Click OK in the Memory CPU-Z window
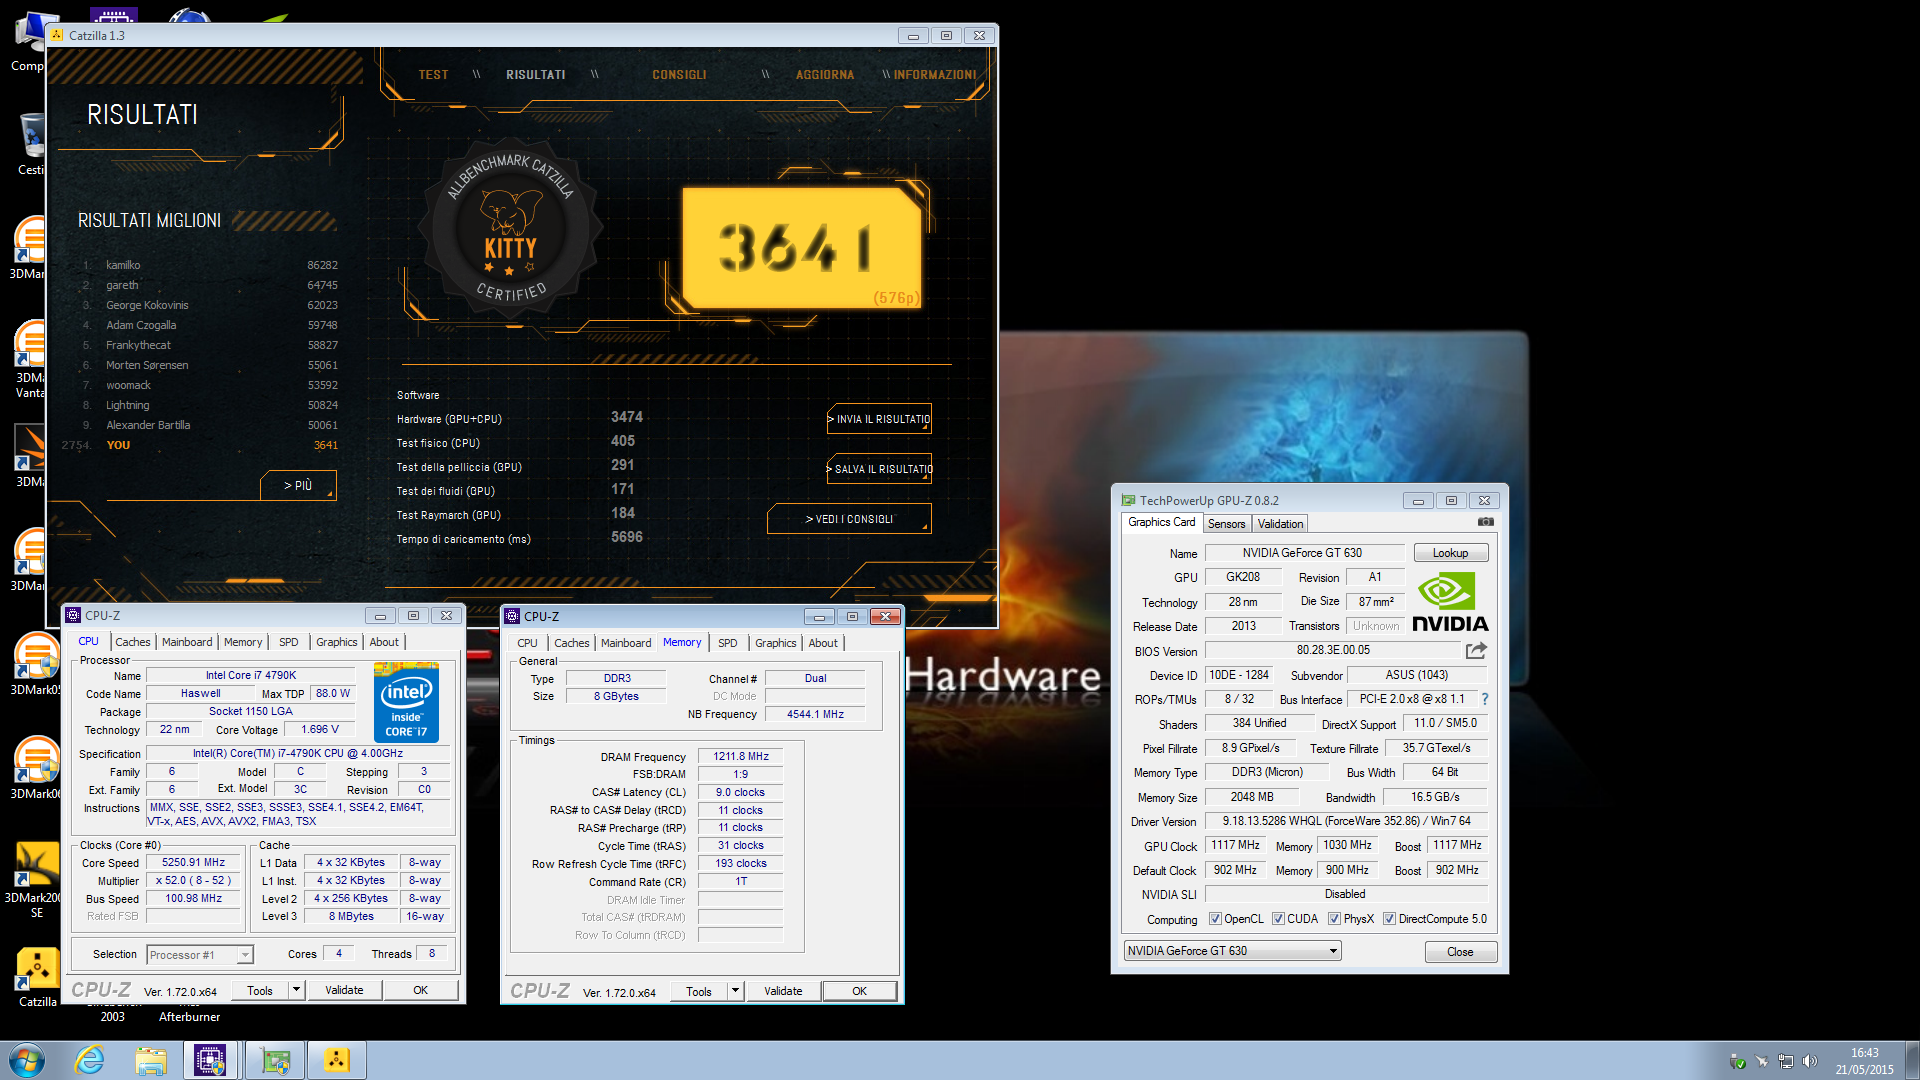This screenshot has height=1080, width=1920. (859, 991)
